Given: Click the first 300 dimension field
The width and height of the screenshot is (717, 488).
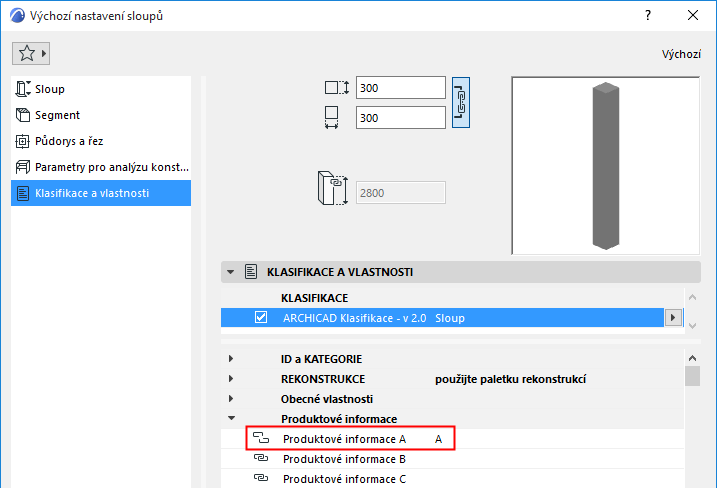Looking at the screenshot, I should pos(401,88).
